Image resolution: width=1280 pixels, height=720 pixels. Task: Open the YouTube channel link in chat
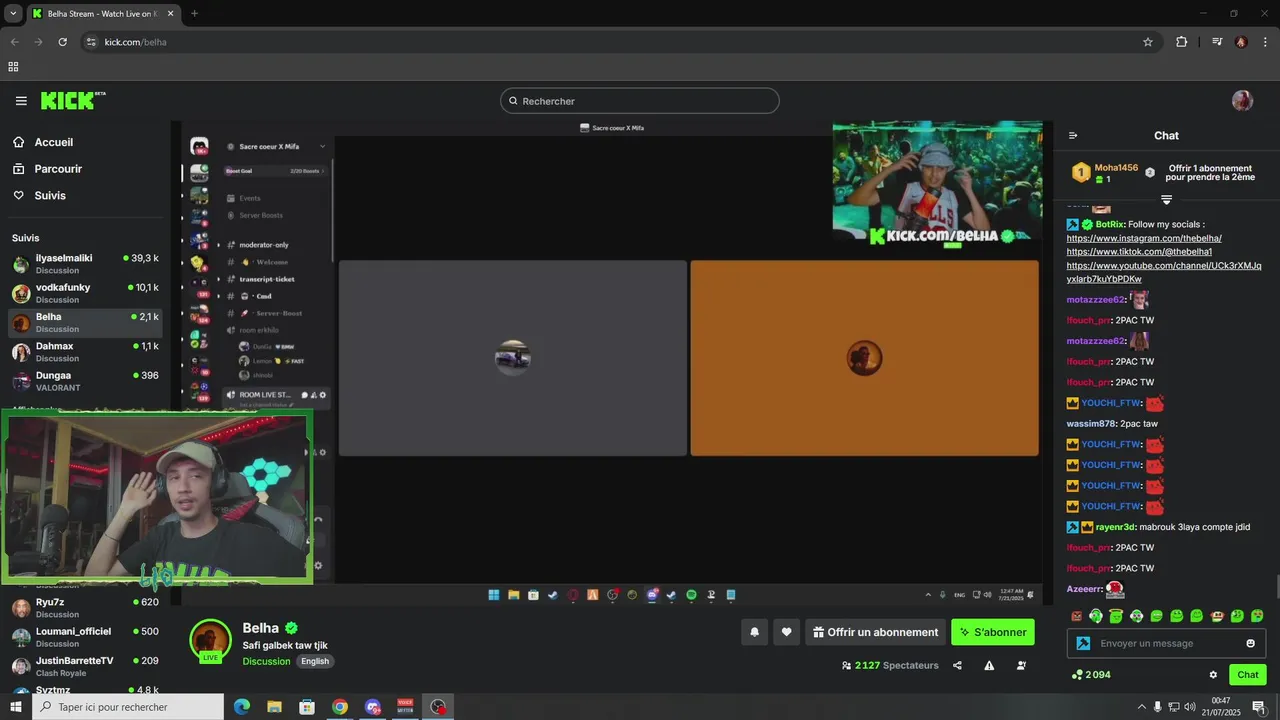click(x=1164, y=272)
